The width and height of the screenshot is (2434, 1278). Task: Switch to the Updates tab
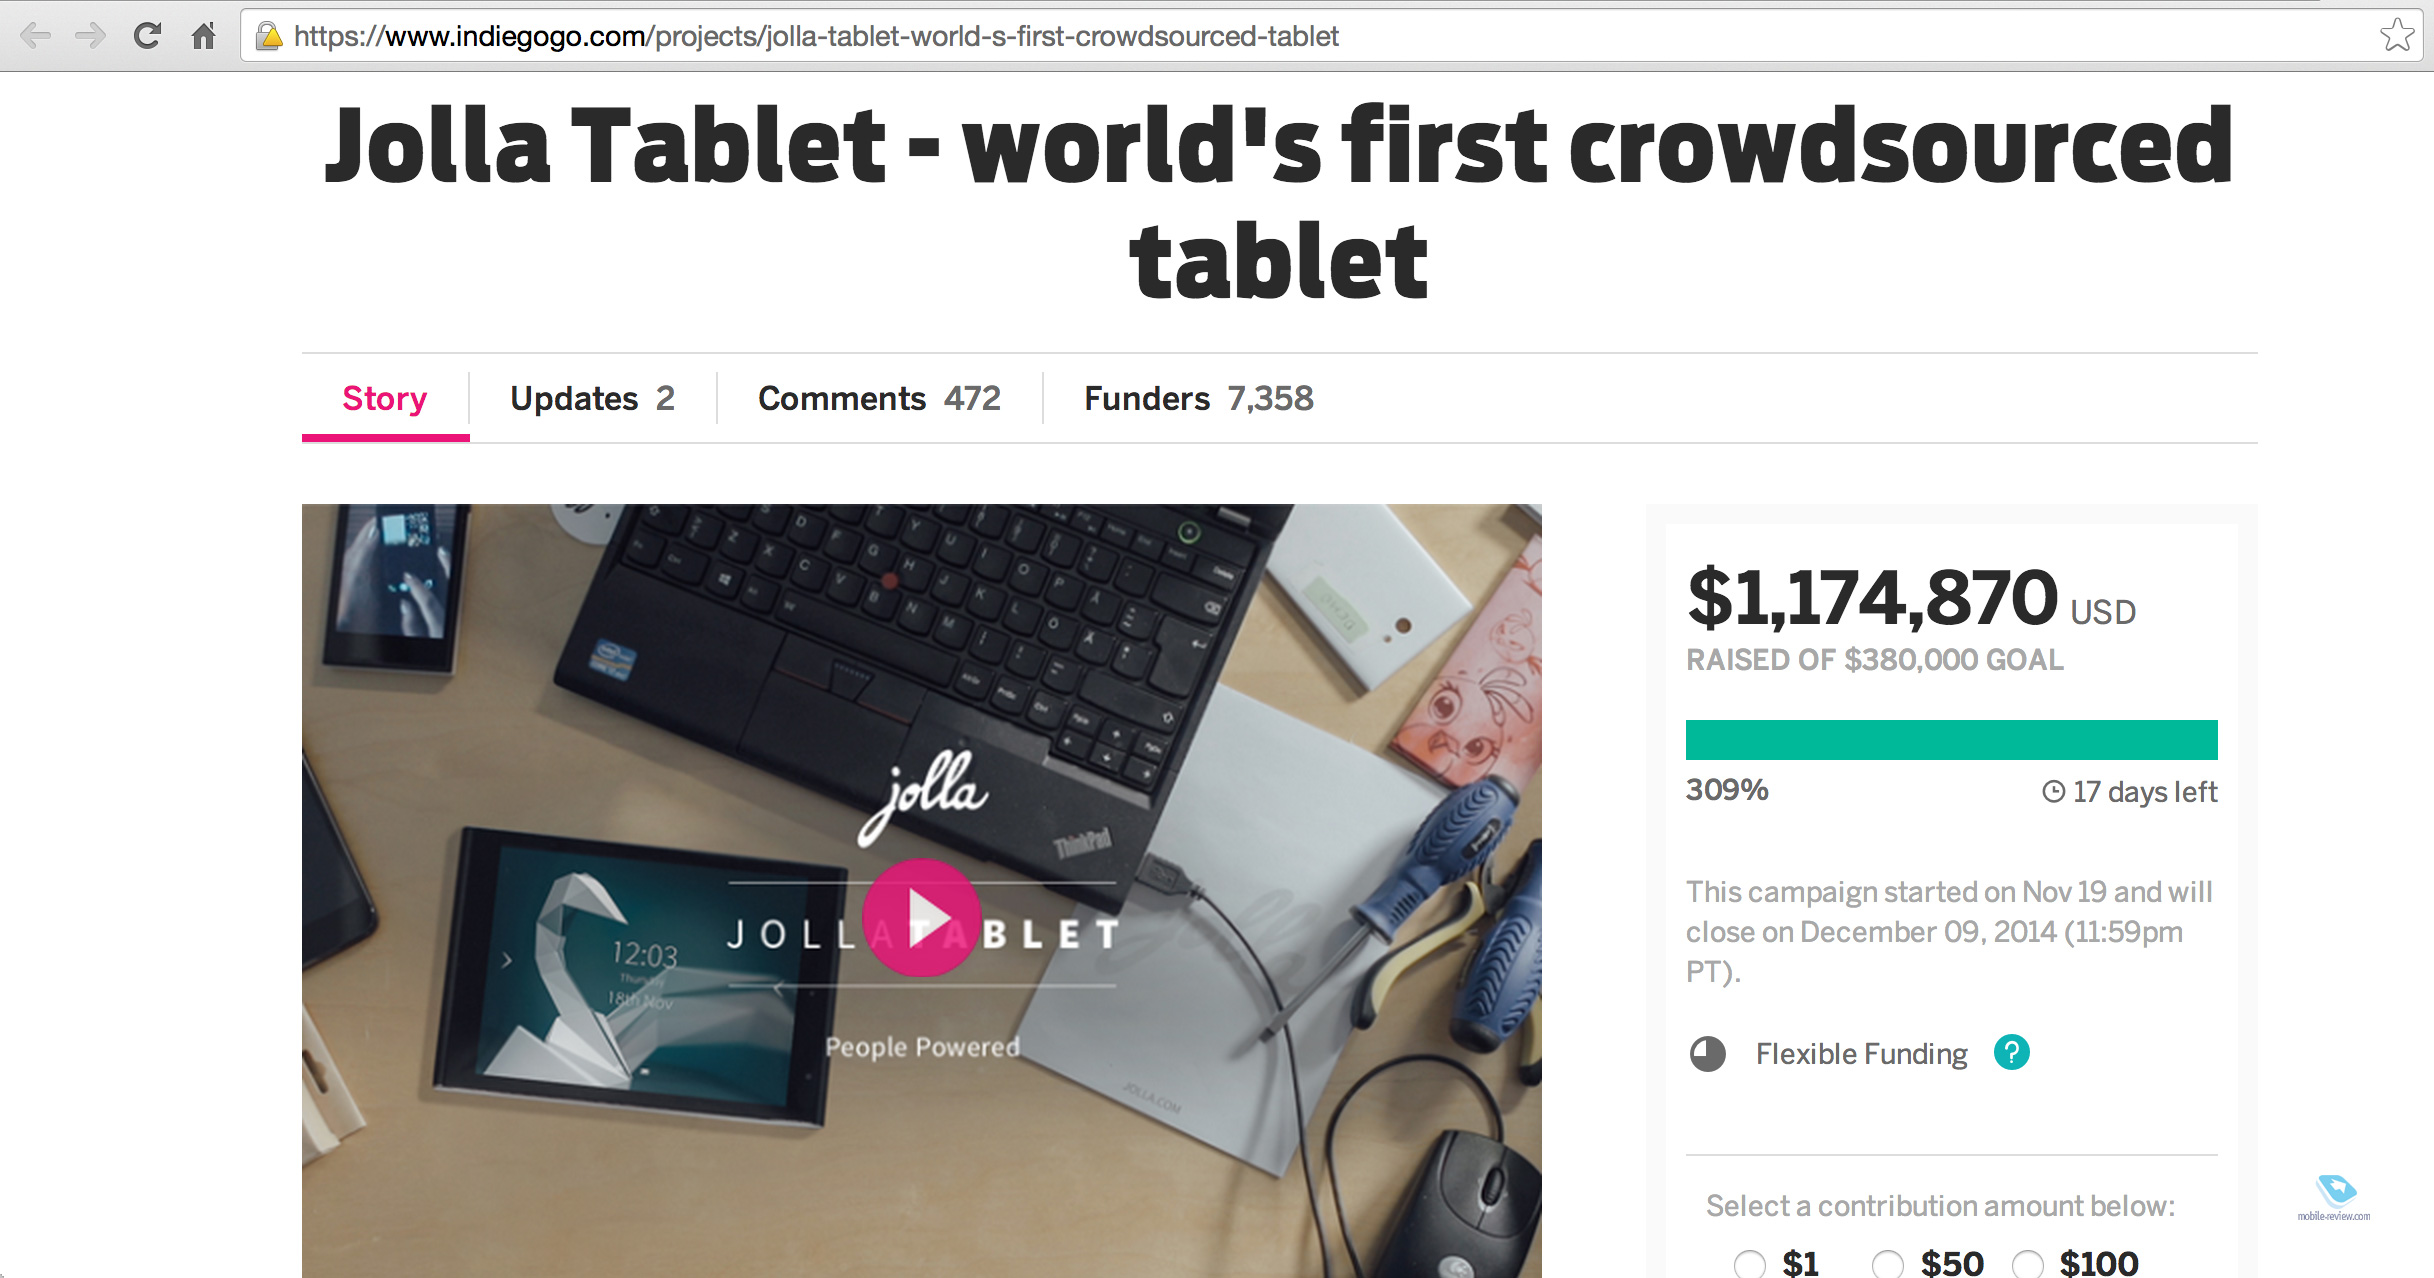point(592,398)
